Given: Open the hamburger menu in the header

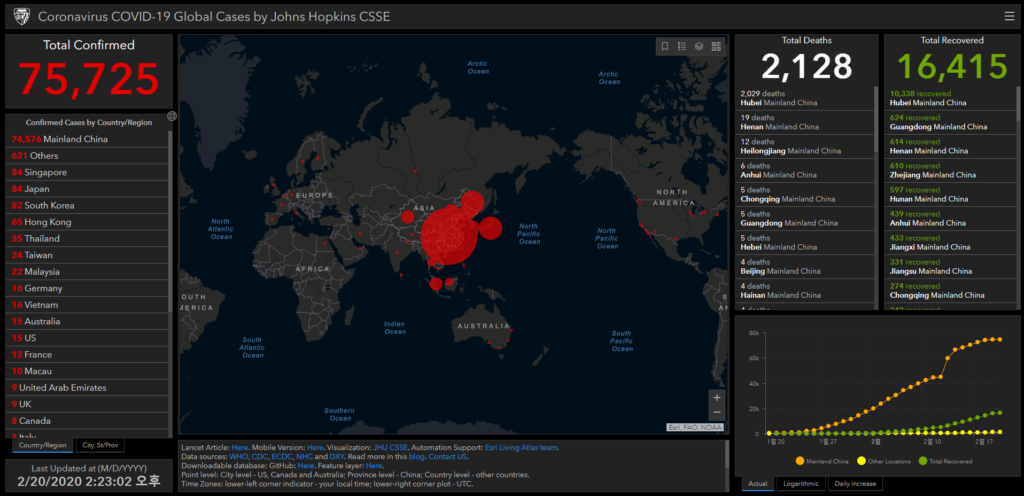Looking at the screenshot, I should (1009, 16).
